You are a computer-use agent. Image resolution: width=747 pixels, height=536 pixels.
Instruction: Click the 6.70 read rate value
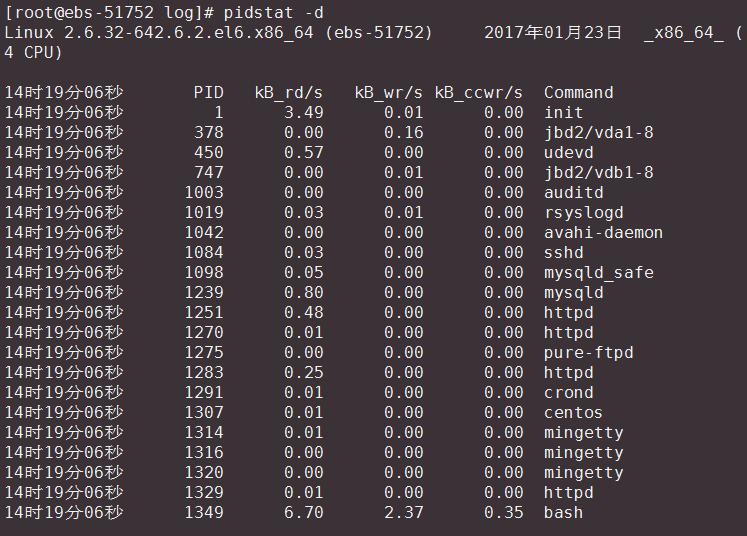[x=304, y=513]
